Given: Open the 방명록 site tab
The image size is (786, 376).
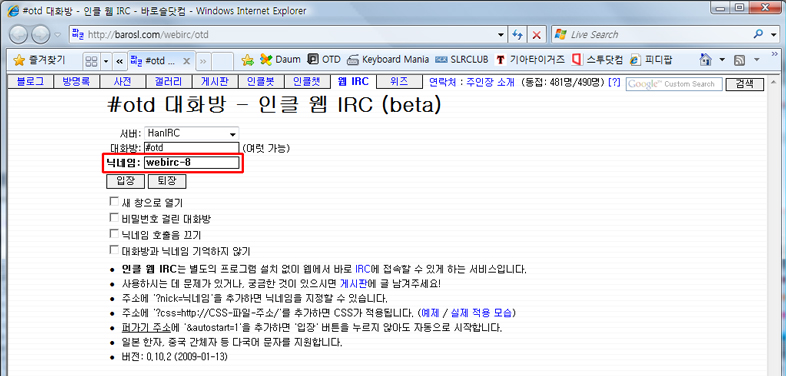Looking at the screenshot, I should pyautogui.click(x=77, y=82).
